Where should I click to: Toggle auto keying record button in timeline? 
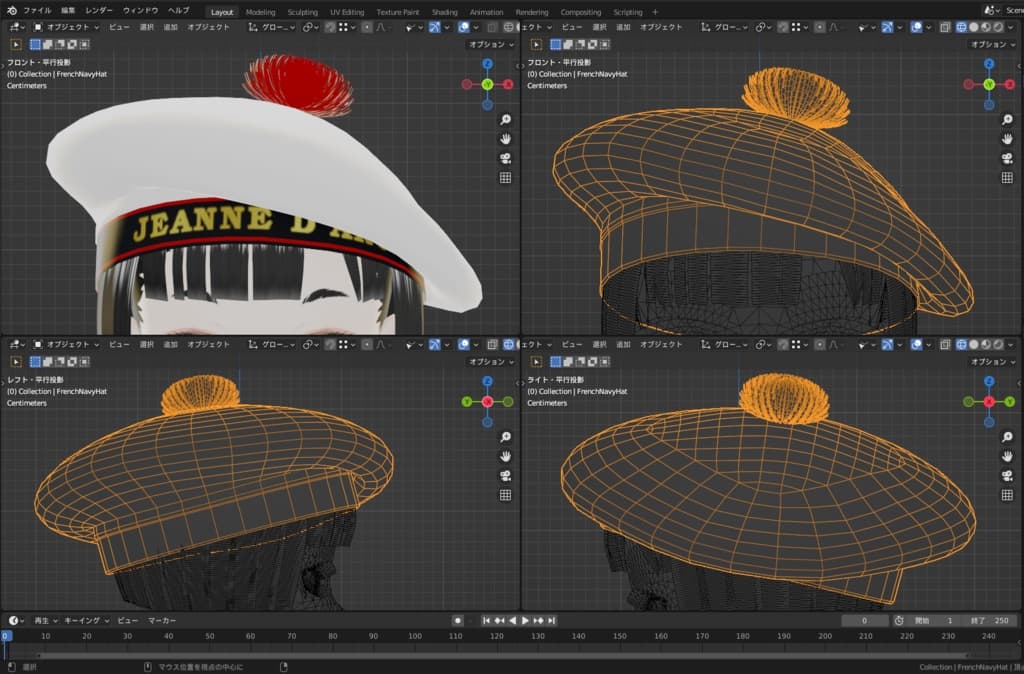coord(458,621)
